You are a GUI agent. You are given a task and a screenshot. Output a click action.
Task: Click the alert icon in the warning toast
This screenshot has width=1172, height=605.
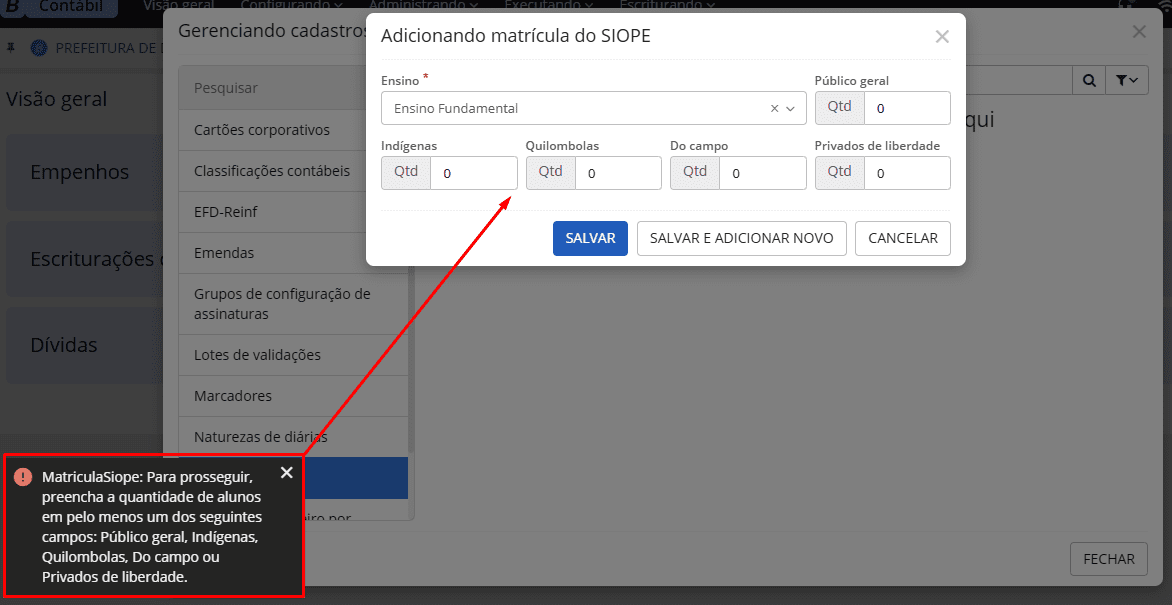[23, 477]
